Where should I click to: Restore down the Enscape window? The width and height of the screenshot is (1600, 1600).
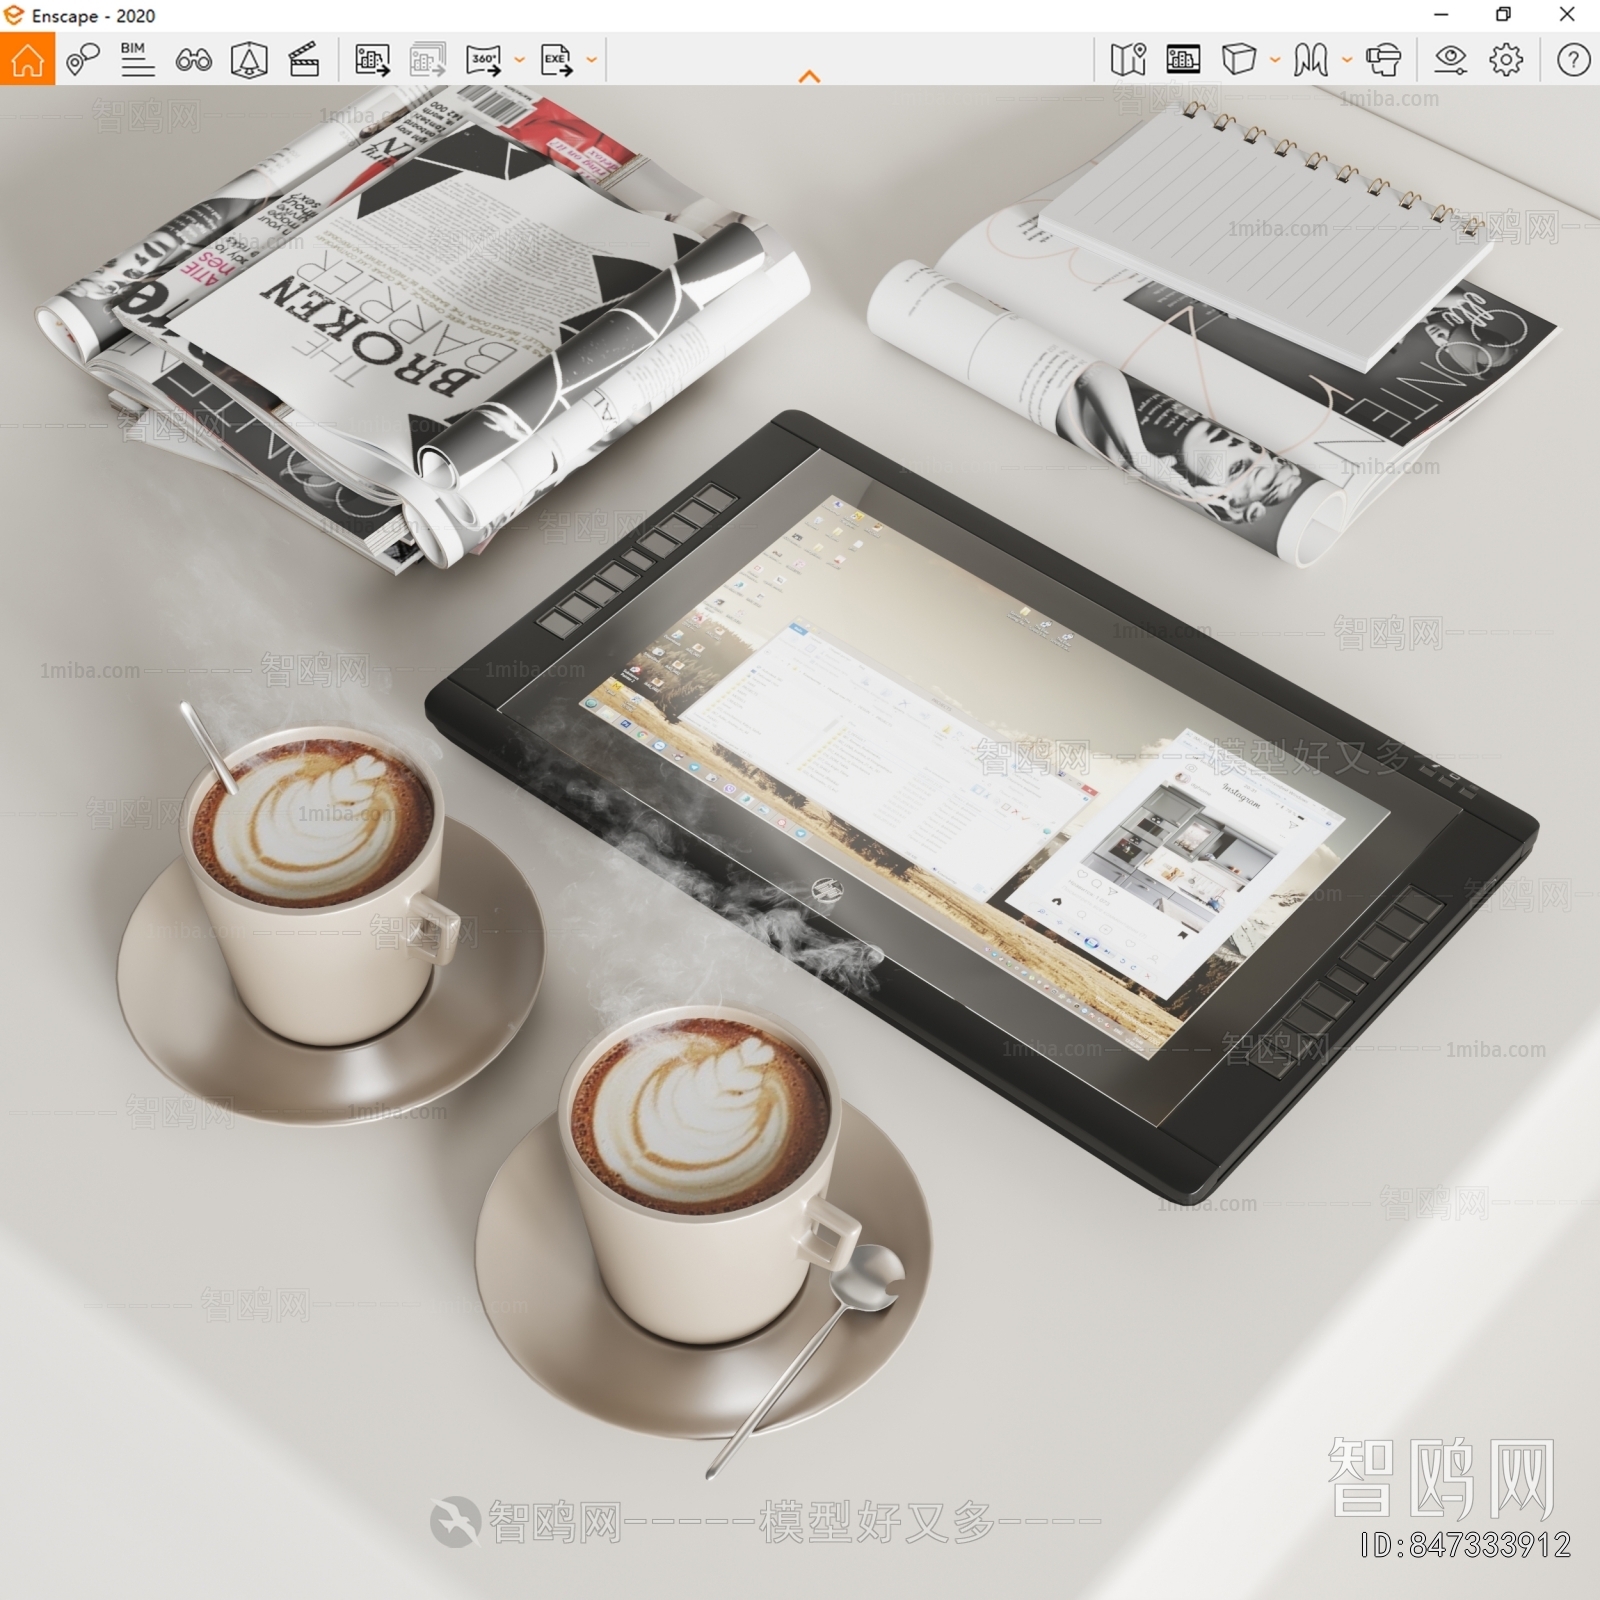coord(1503,14)
